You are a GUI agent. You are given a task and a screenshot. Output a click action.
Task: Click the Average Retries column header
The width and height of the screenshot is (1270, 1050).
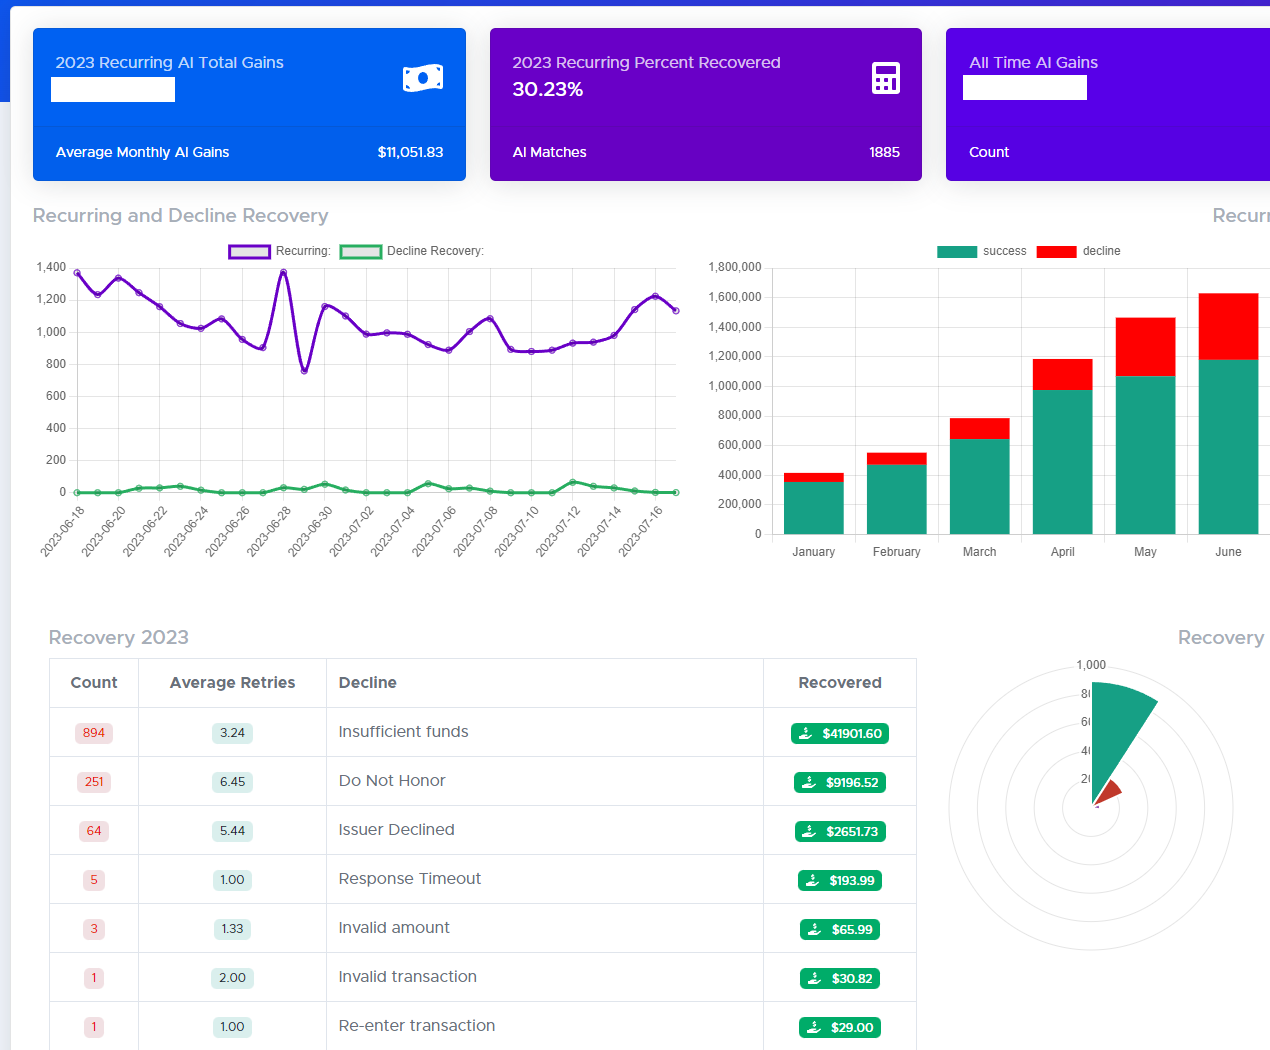tap(232, 683)
